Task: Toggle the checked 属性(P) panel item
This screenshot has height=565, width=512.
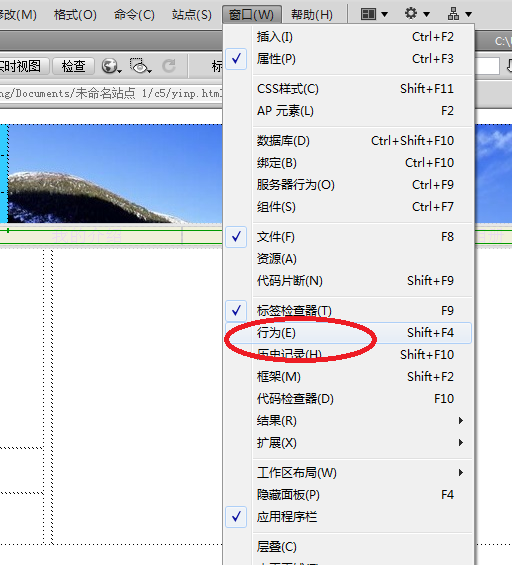Action: pyautogui.click(x=348, y=59)
